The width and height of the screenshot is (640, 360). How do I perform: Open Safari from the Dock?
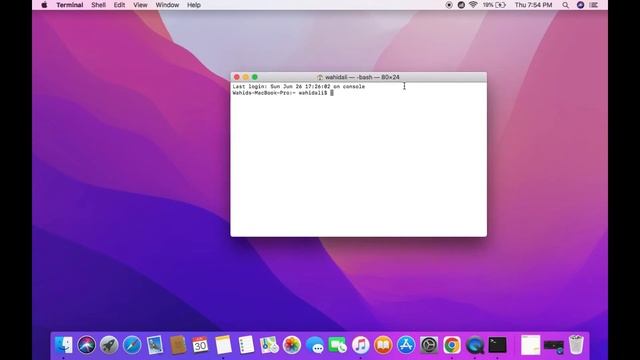tap(132, 345)
